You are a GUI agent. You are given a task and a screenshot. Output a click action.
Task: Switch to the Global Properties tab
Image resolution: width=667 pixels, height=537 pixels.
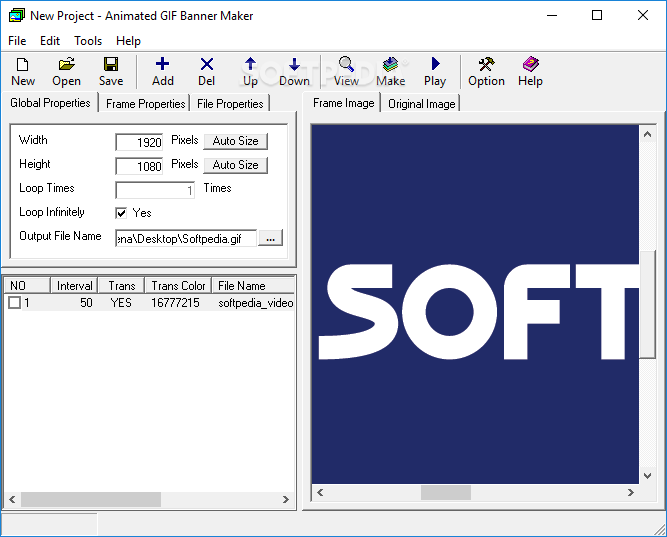coord(50,103)
